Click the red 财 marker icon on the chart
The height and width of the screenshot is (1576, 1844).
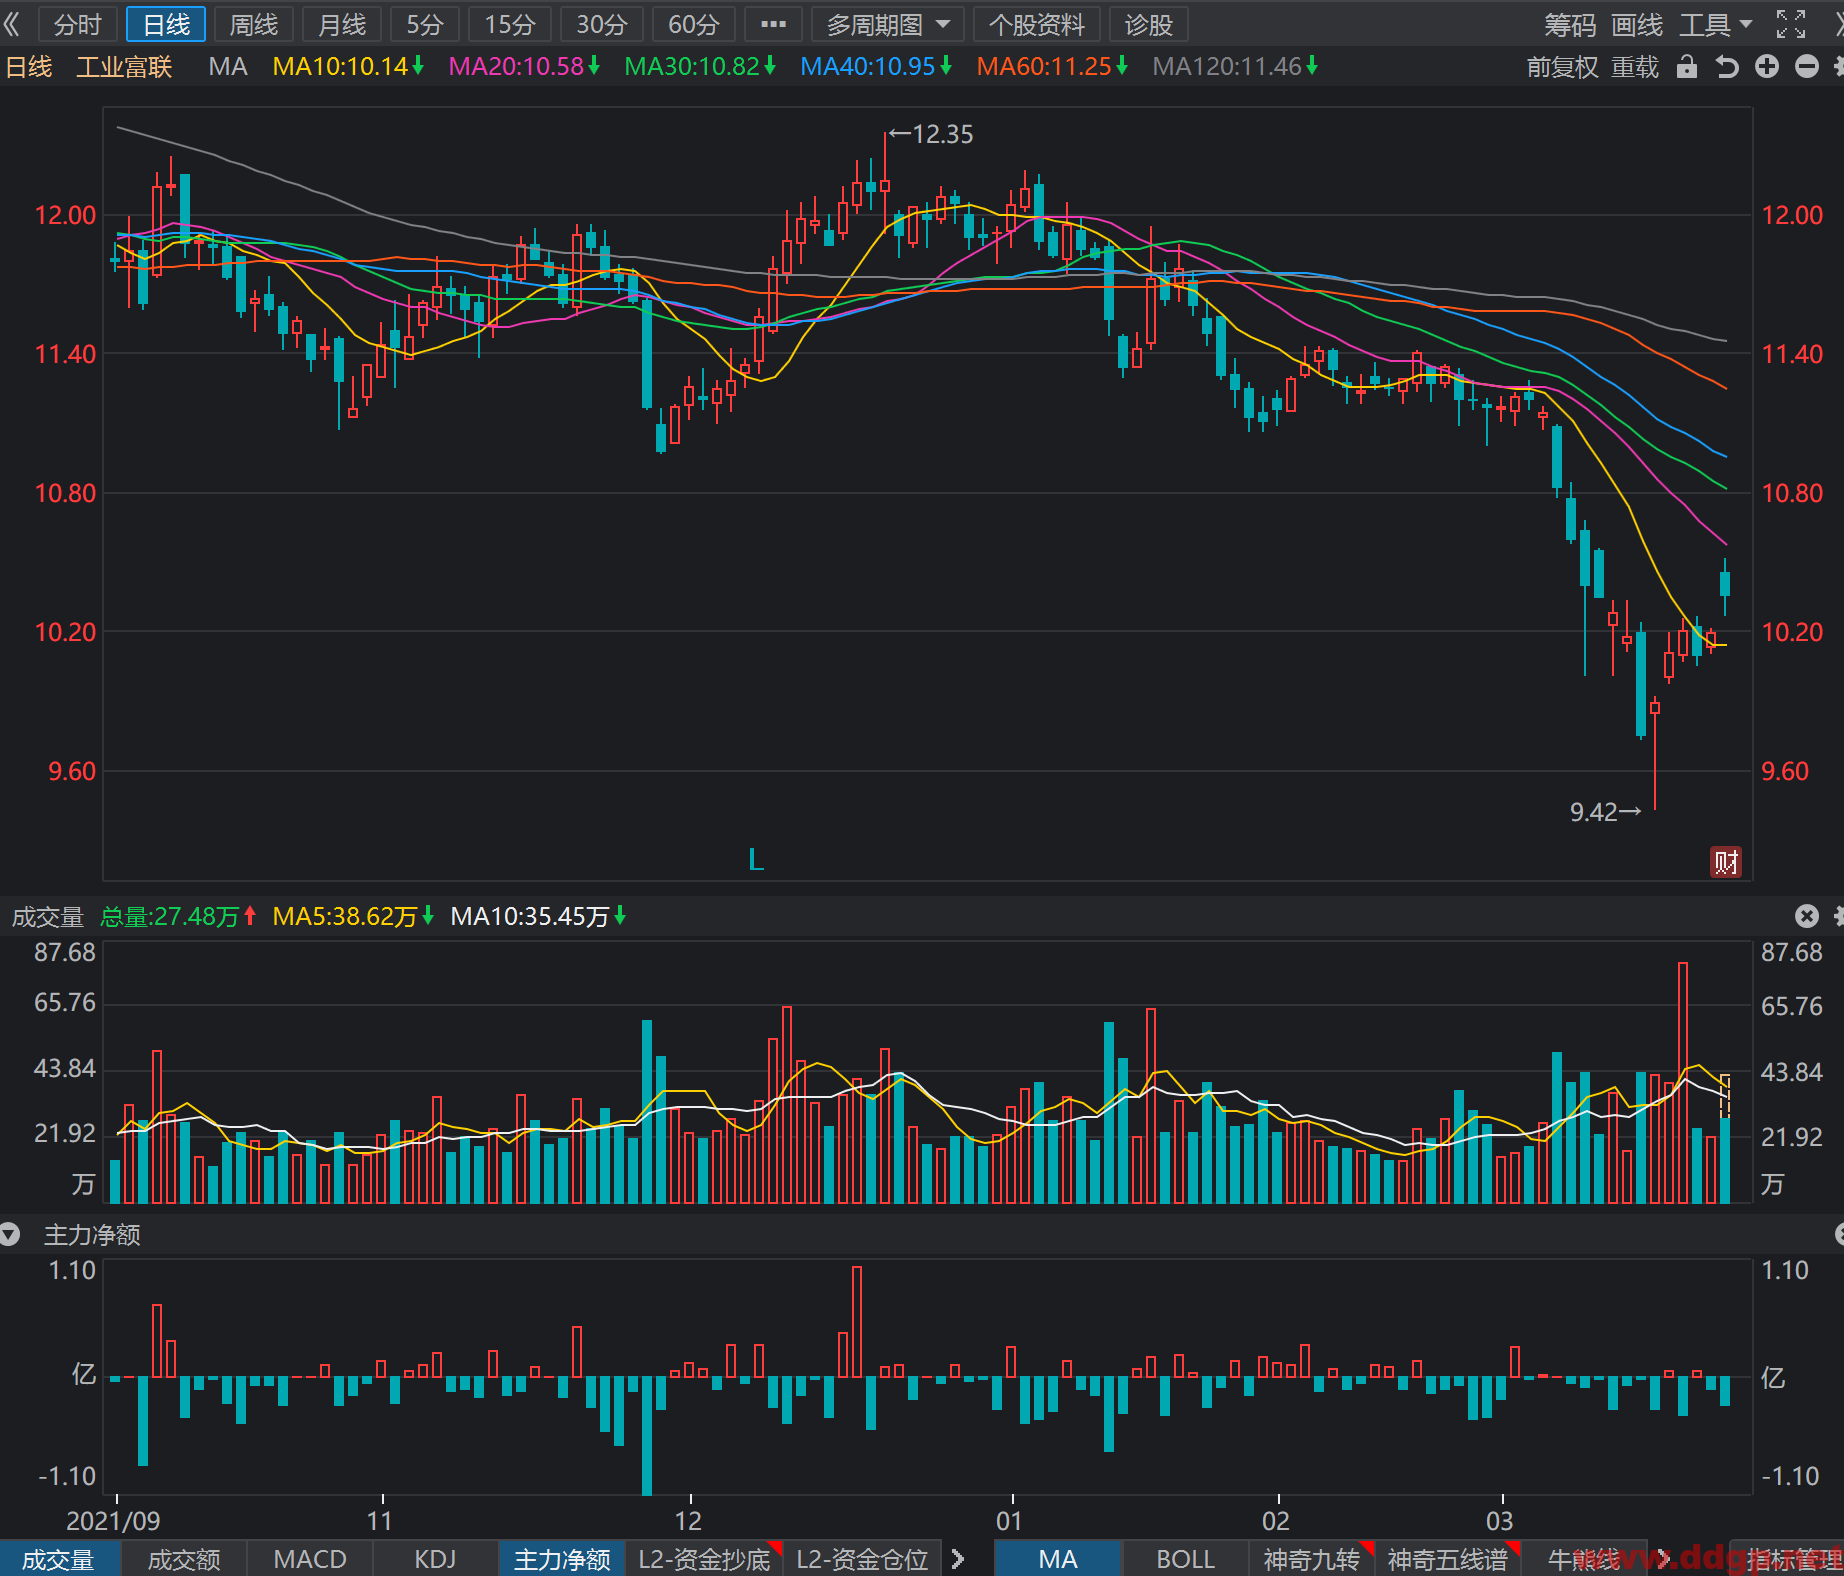(x=1726, y=862)
